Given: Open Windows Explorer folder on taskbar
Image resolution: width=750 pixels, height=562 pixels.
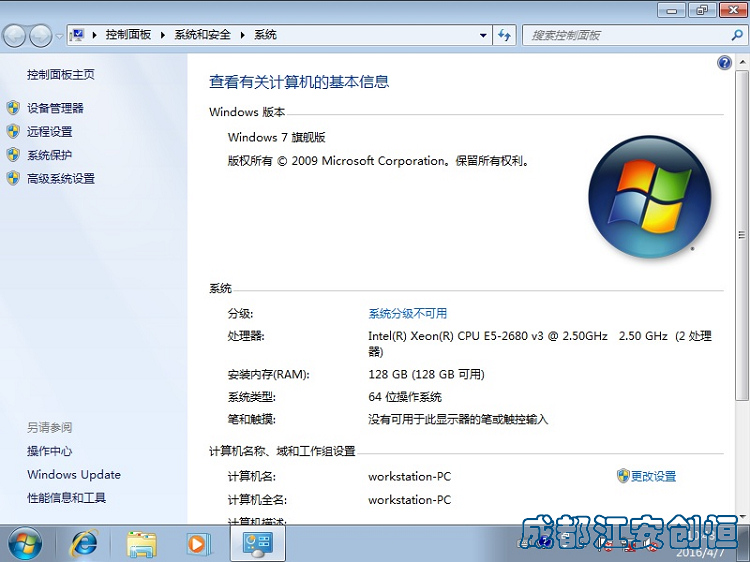Looking at the screenshot, I should coord(142,544).
